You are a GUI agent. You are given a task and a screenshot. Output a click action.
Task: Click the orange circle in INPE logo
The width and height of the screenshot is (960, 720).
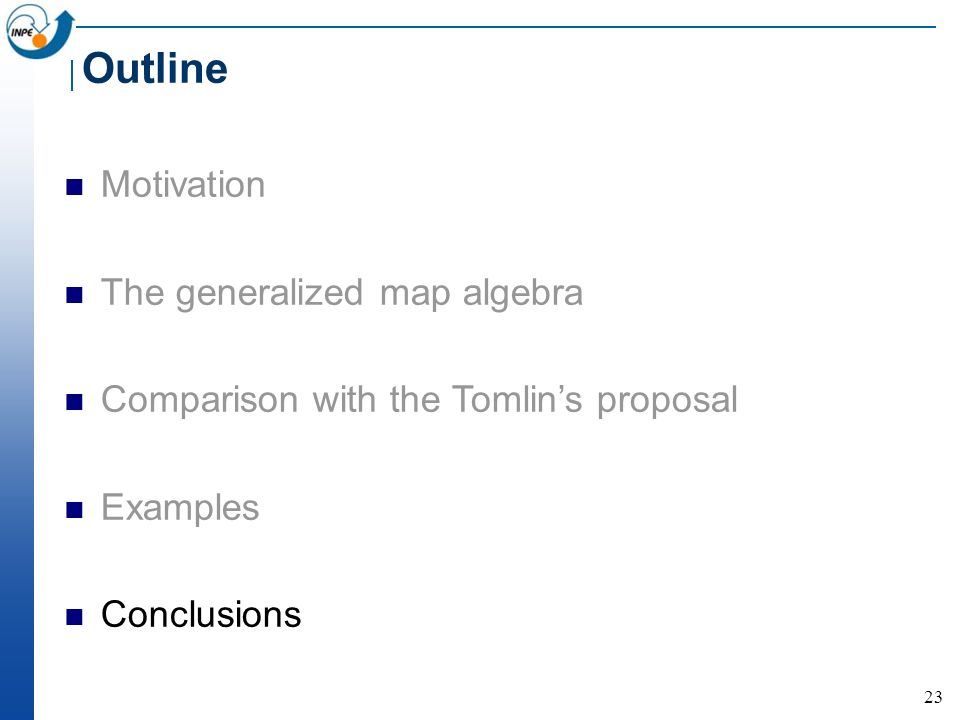[39, 41]
